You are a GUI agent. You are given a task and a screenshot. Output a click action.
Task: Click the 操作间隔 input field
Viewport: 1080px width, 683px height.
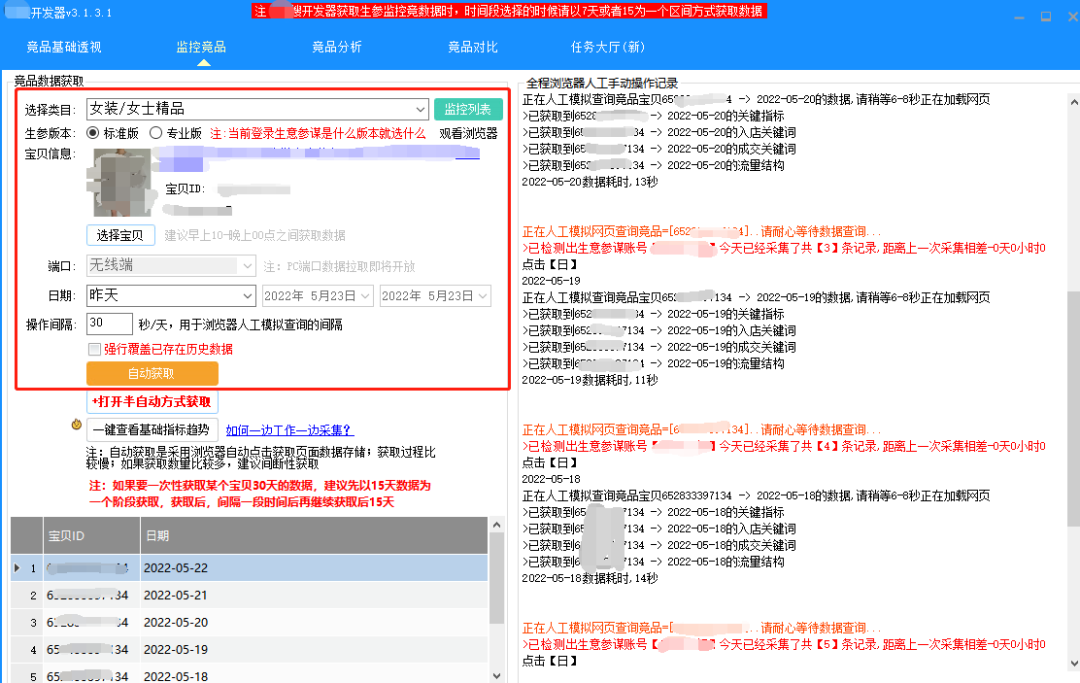tap(110, 324)
